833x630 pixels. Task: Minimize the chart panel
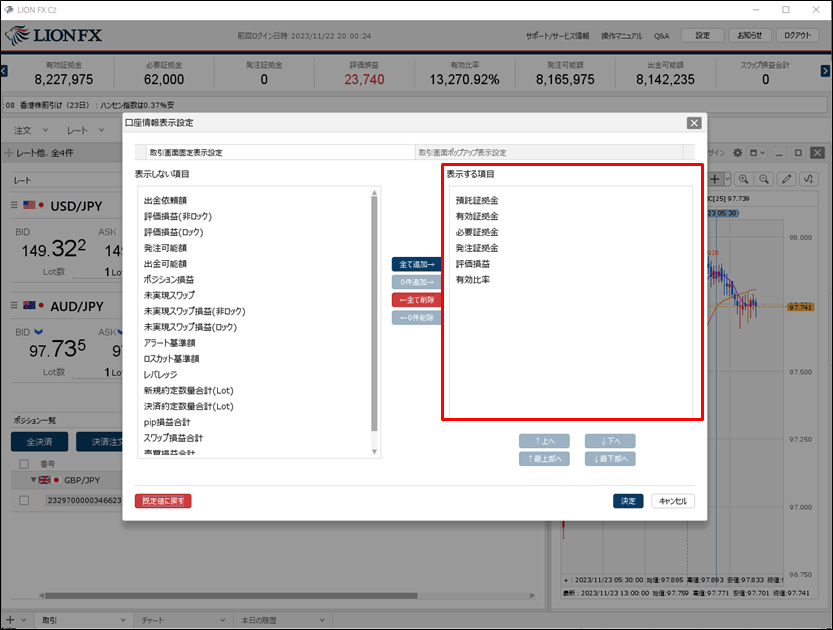(779, 153)
